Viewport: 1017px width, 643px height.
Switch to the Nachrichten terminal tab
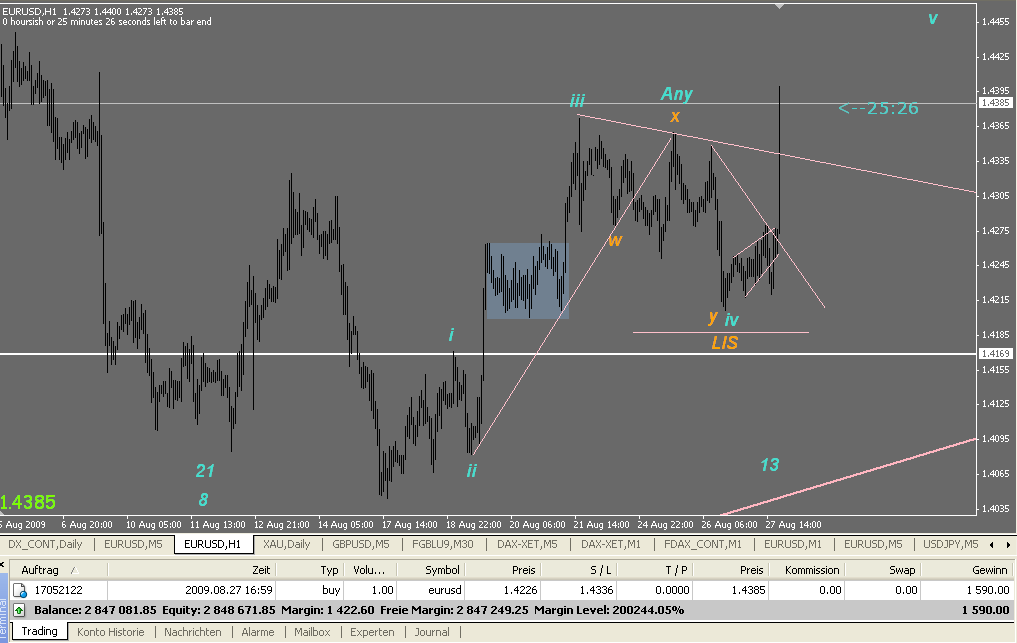coord(193,632)
